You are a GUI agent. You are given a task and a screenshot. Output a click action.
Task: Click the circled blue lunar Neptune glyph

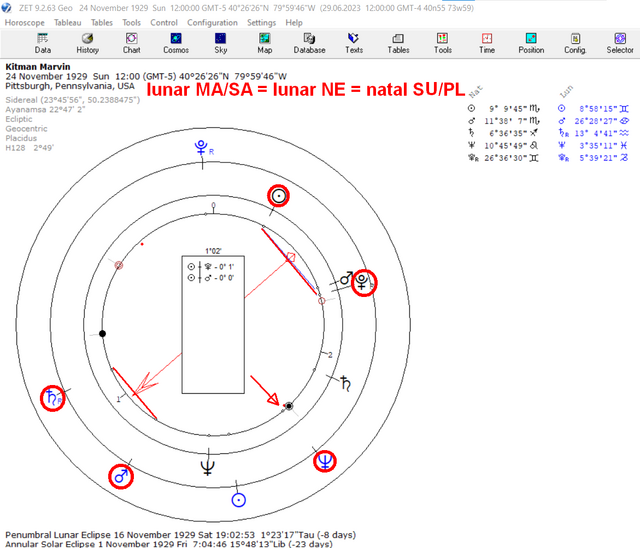point(325,461)
